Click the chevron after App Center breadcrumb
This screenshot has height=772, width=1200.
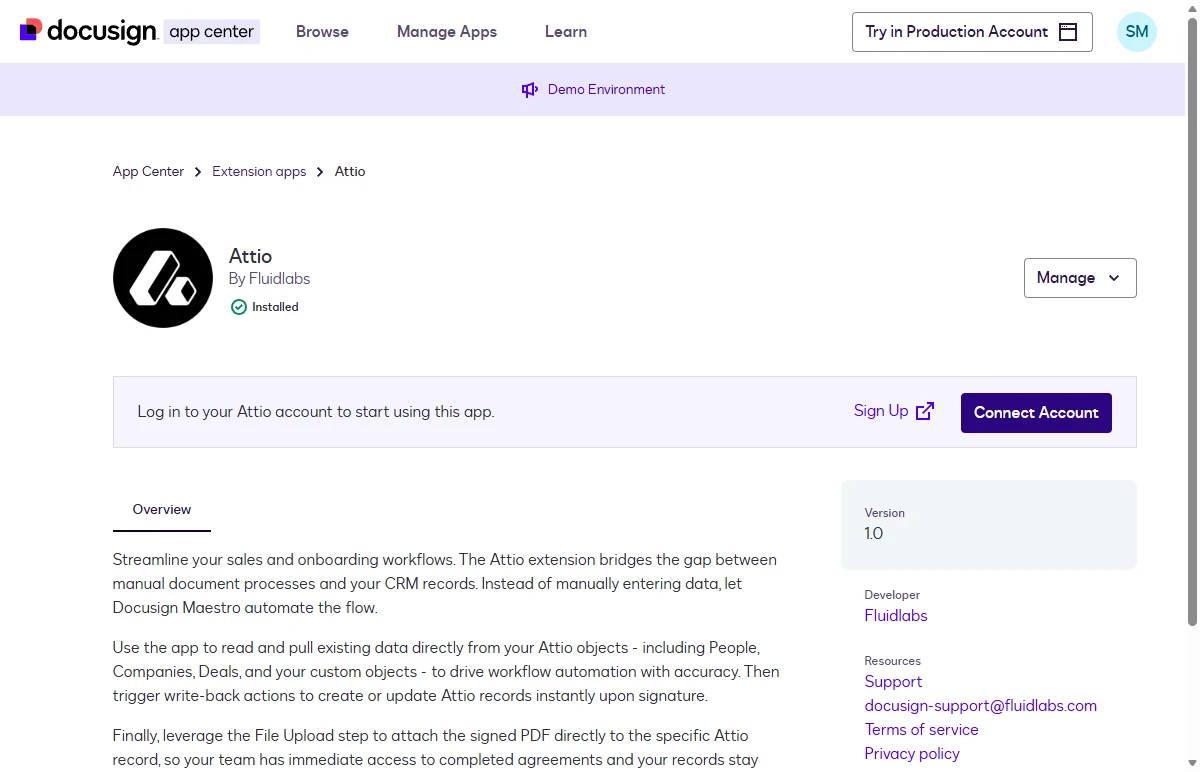198,172
